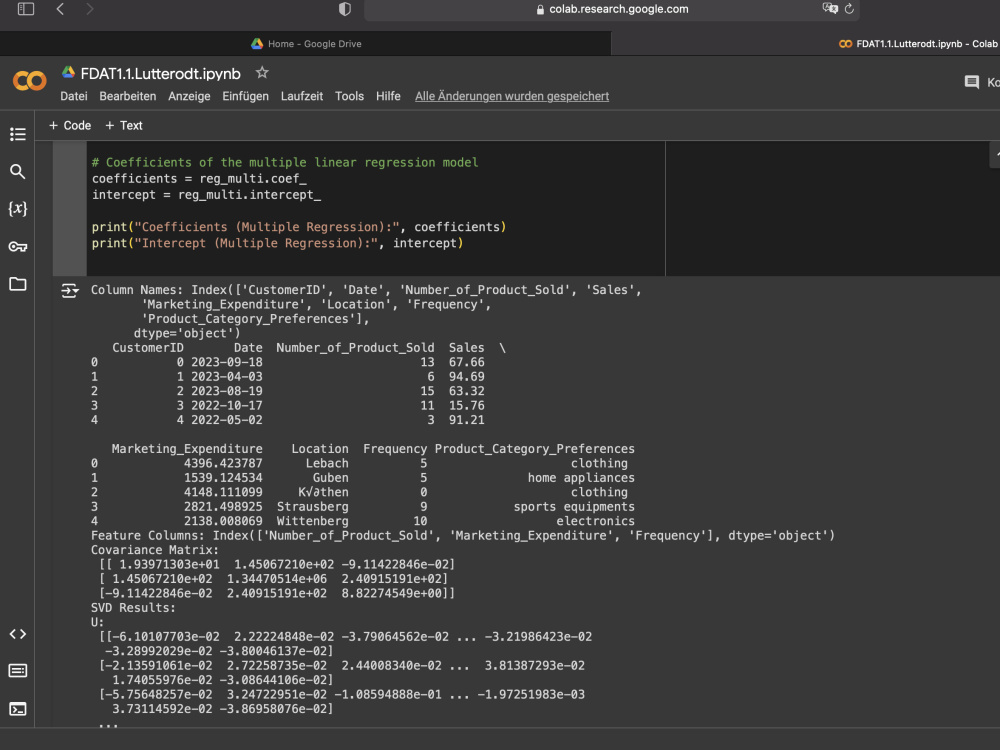Open the comments icon in header
Image resolution: width=1000 pixels, height=750 pixels.
972,82
